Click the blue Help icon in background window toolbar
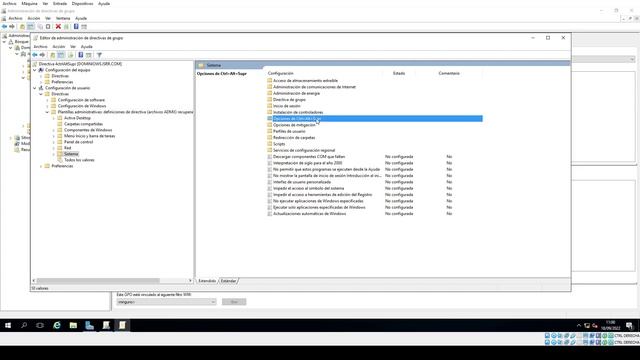Image resolution: width=640 pixels, height=360 pixels. click(x=76, y=27)
